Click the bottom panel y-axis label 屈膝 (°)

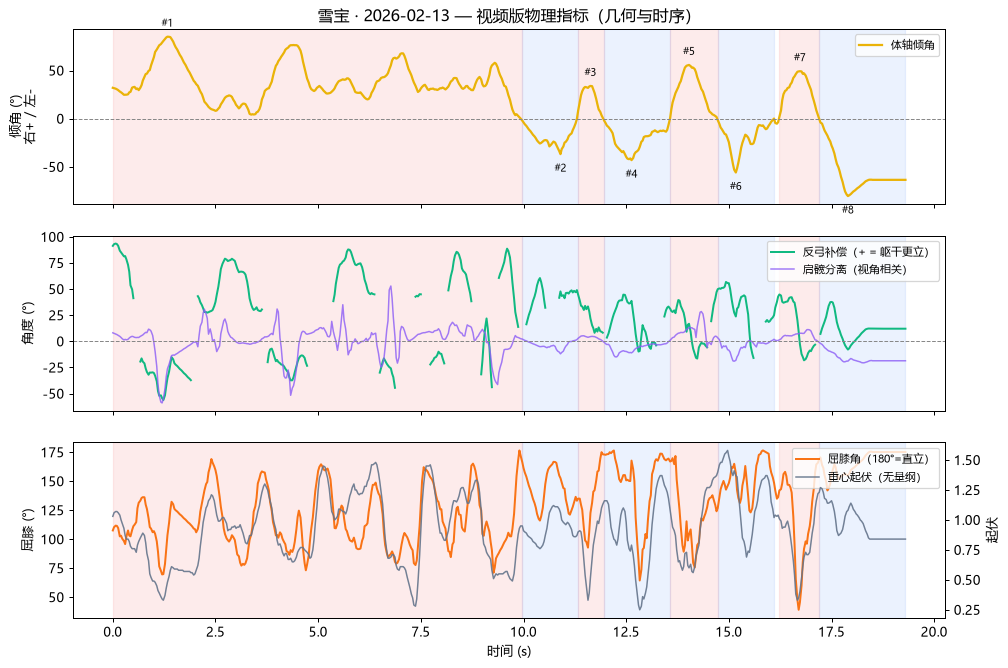point(28,530)
